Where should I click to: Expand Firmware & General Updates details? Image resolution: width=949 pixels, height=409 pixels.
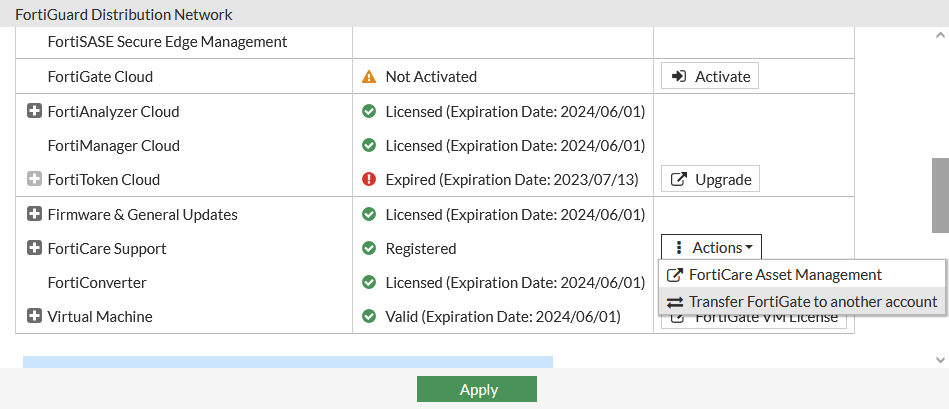(34, 215)
